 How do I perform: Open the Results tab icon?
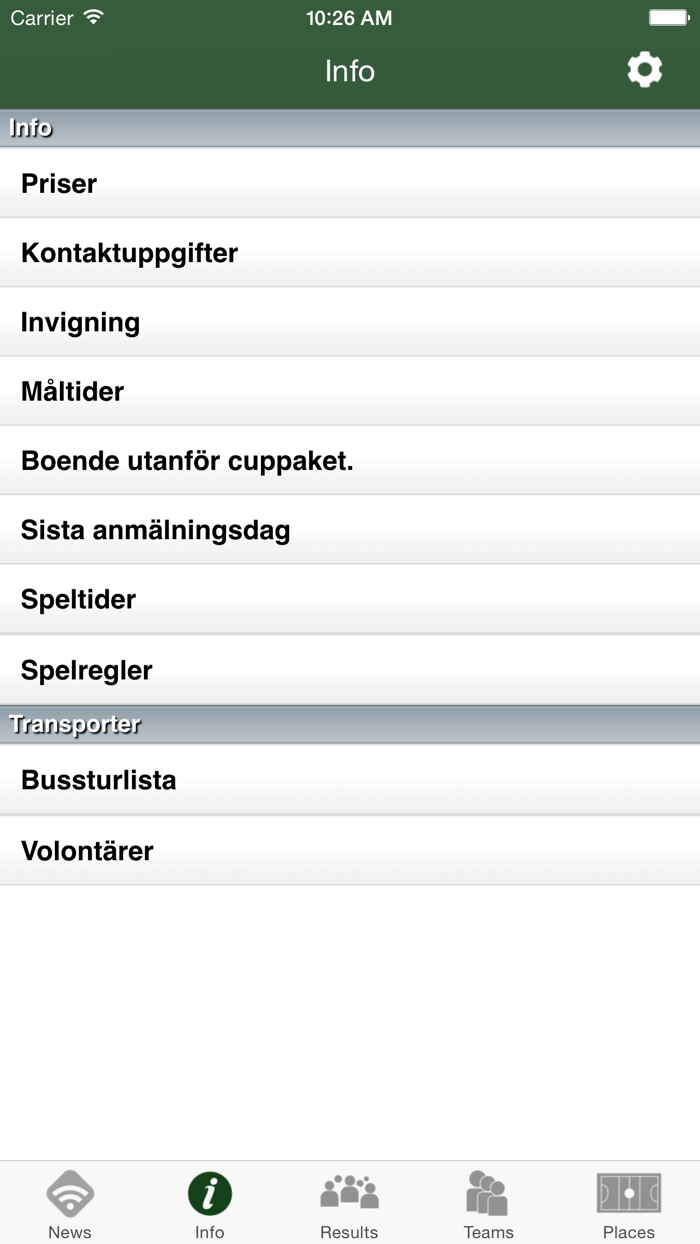point(349,1192)
